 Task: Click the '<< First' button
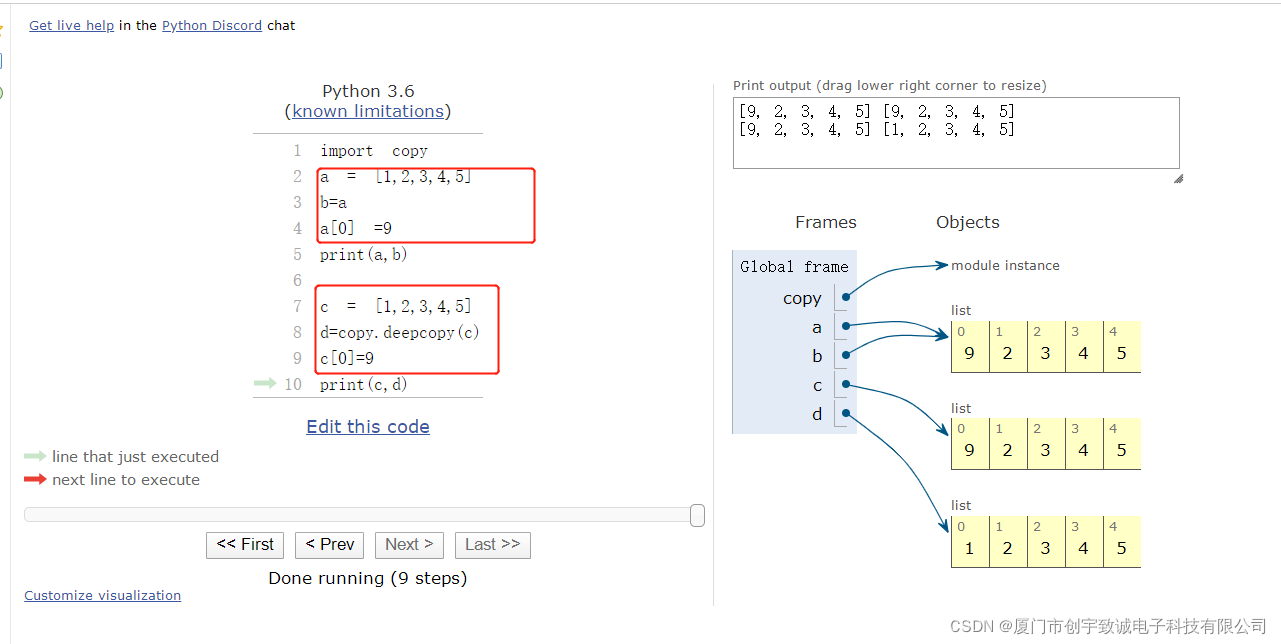pos(244,545)
